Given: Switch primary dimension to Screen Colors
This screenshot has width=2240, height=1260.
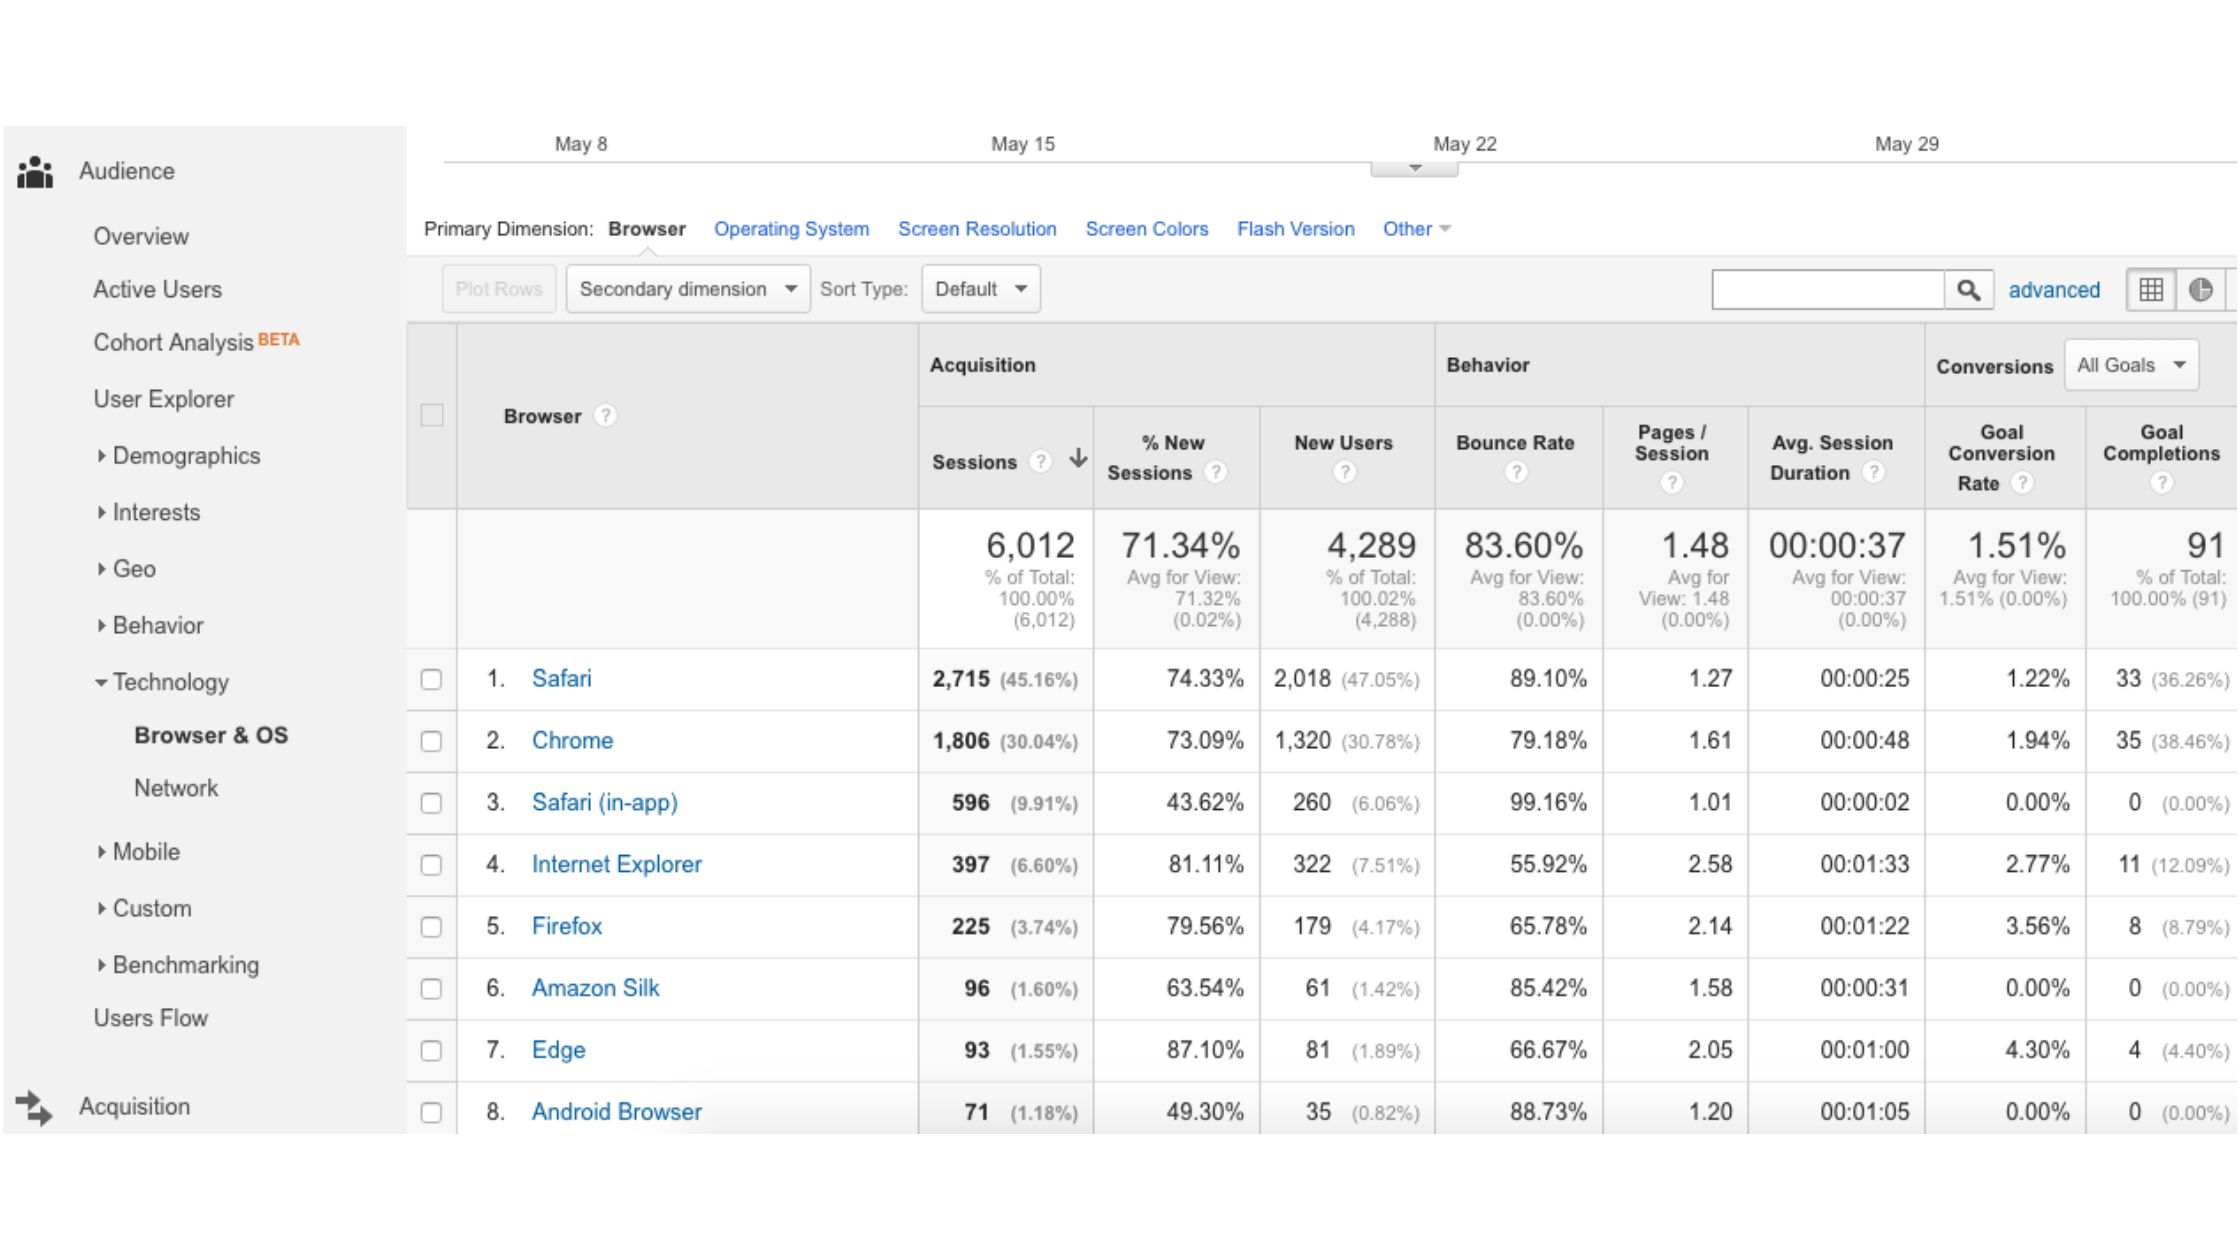Looking at the screenshot, I should (x=1147, y=229).
